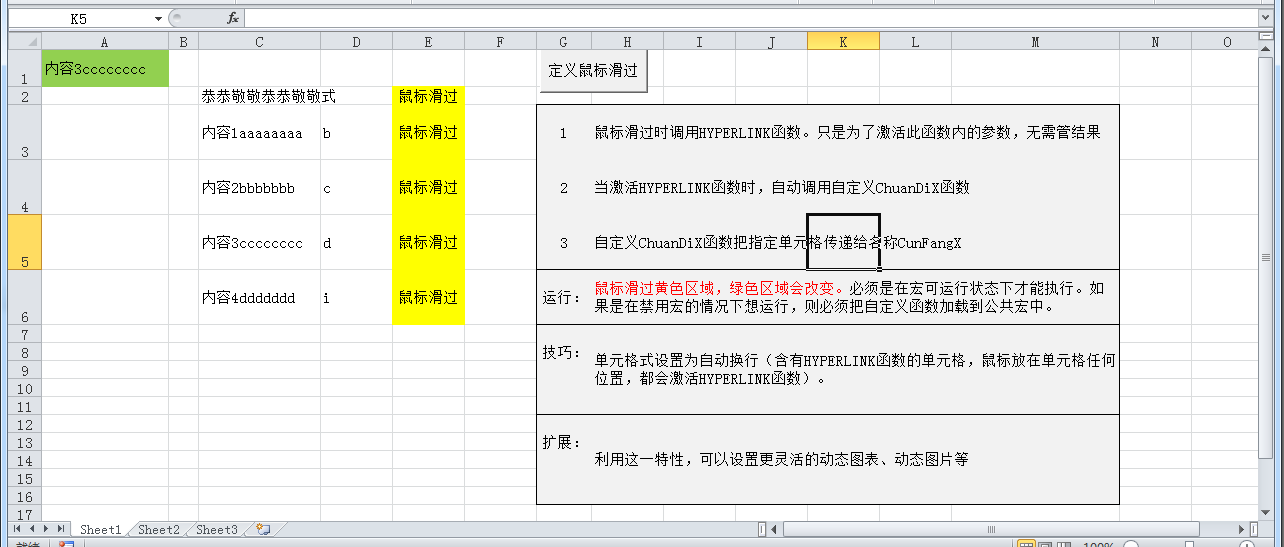Click the Name Box showing K5

(79, 18)
